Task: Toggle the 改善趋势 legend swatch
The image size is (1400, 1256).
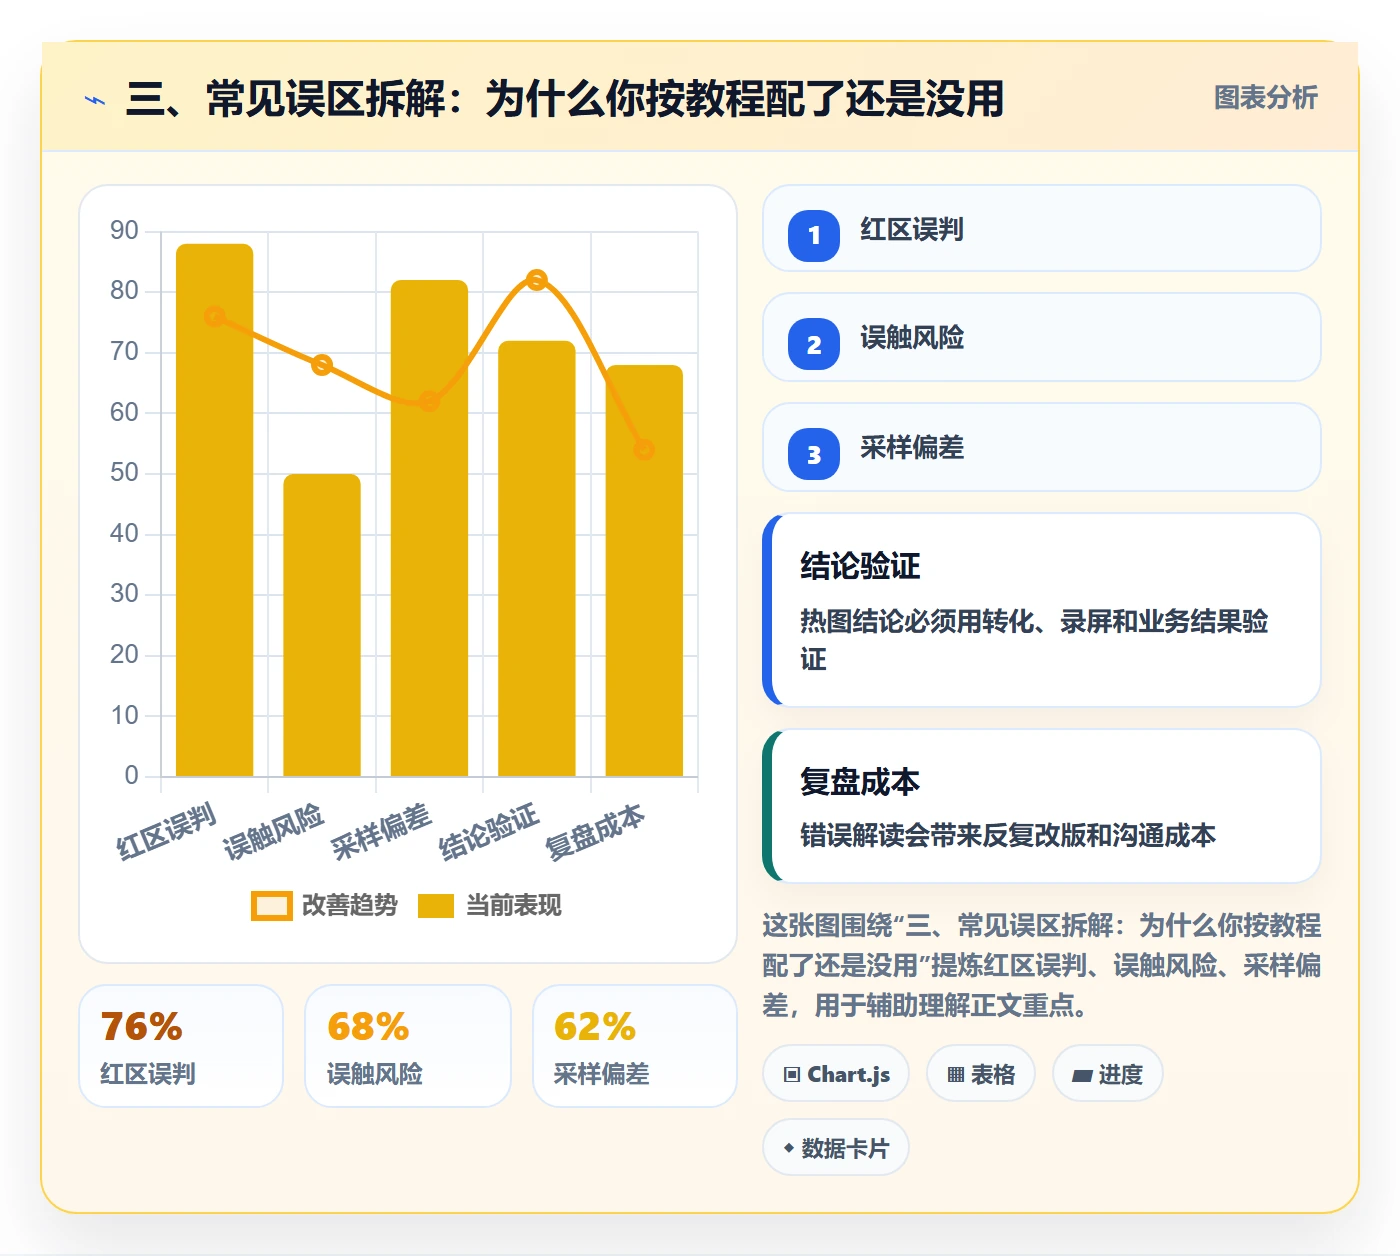Action: tap(271, 905)
